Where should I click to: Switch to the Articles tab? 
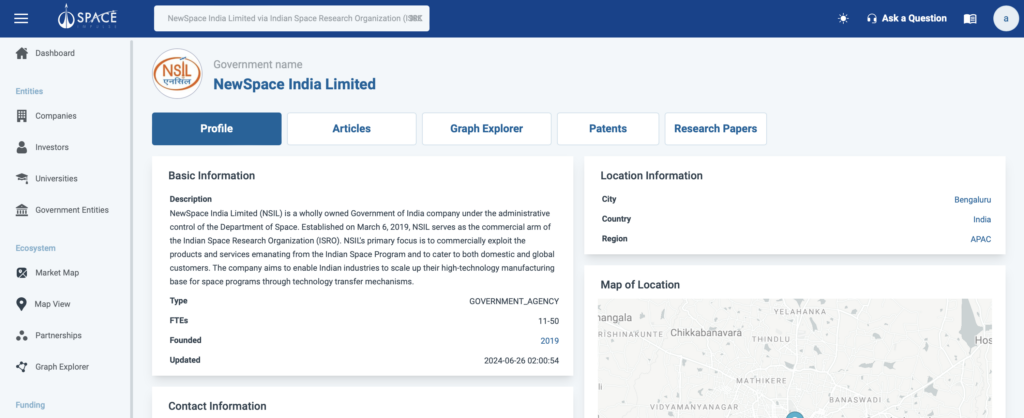pyautogui.click(x=351, y=129)
